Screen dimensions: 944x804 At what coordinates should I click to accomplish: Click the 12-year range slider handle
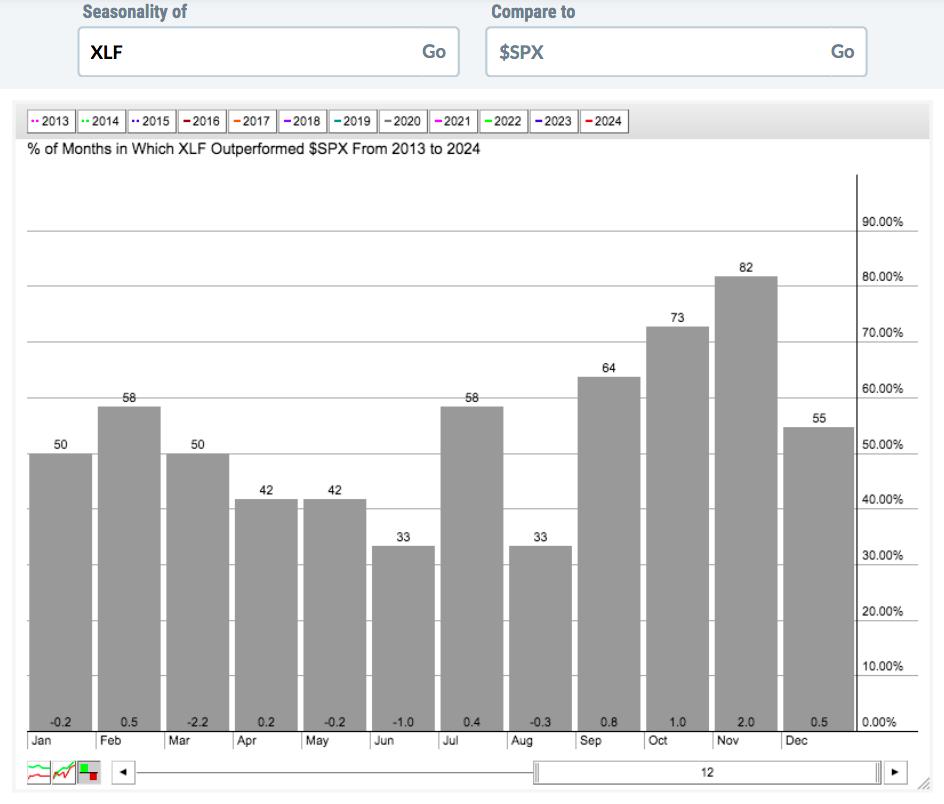point(707,772)
